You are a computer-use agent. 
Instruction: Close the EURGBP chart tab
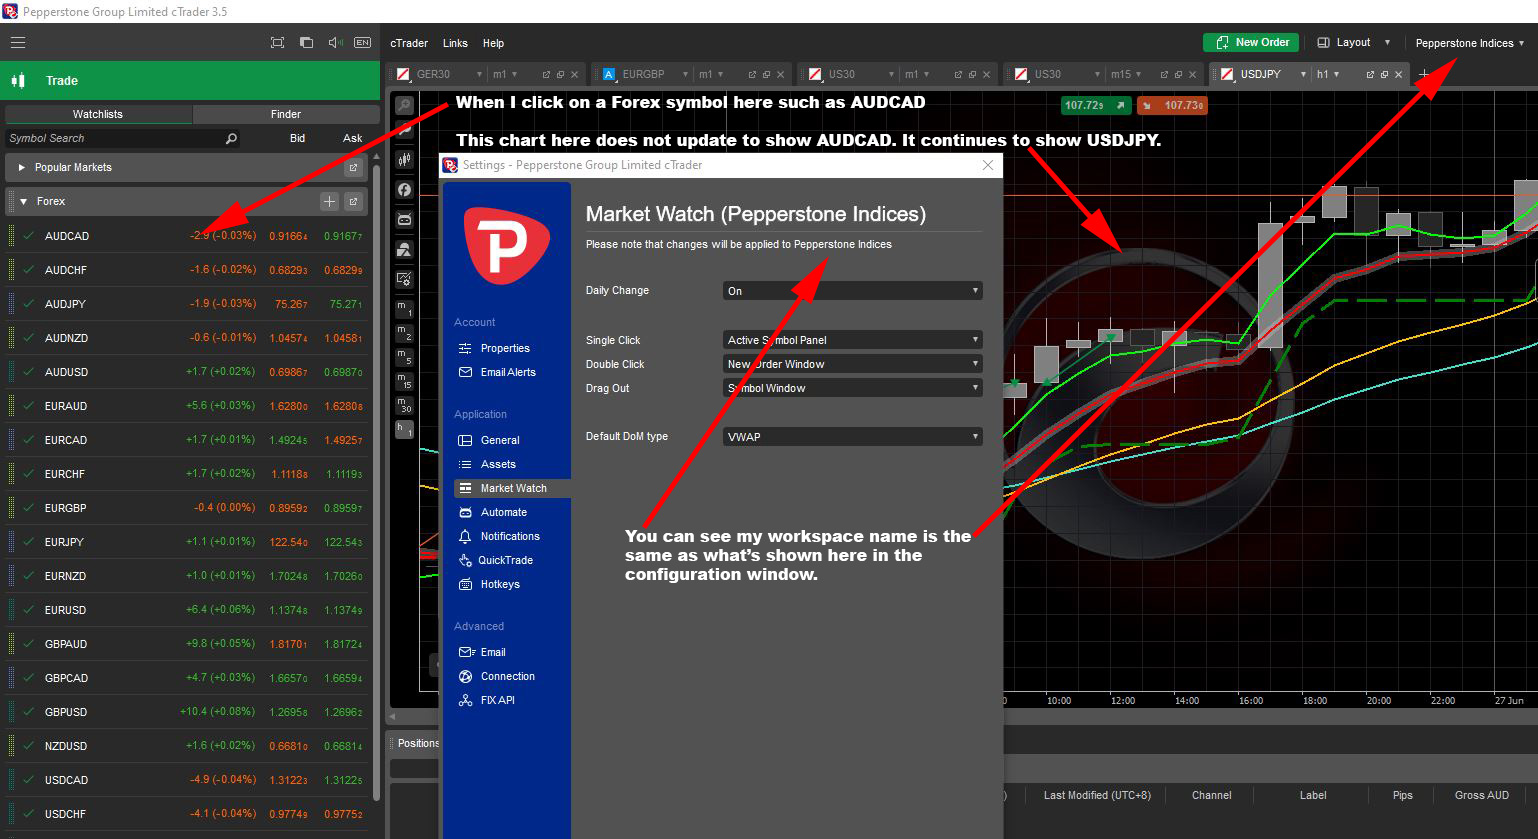coord(780,74)
